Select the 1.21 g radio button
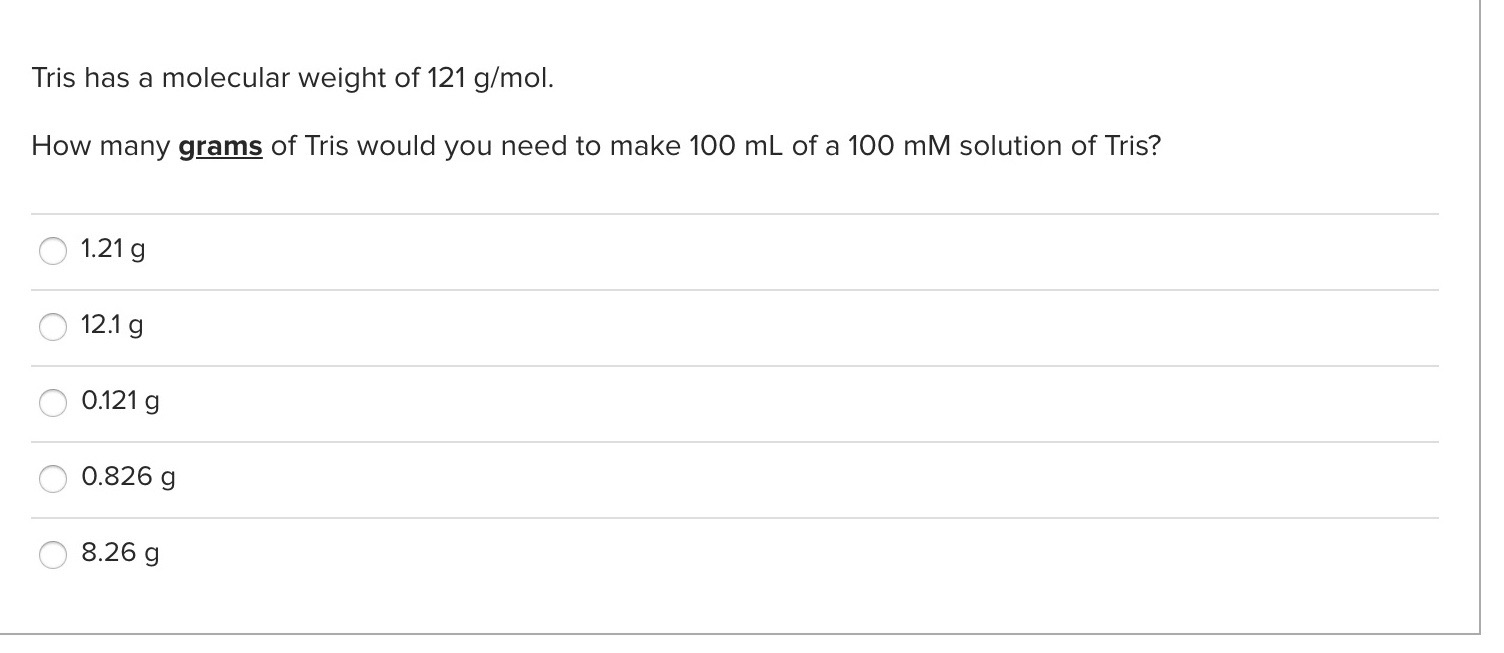The width and height of the screenshot is (1504, 653). pyautogui.click(x=53, y=251)
